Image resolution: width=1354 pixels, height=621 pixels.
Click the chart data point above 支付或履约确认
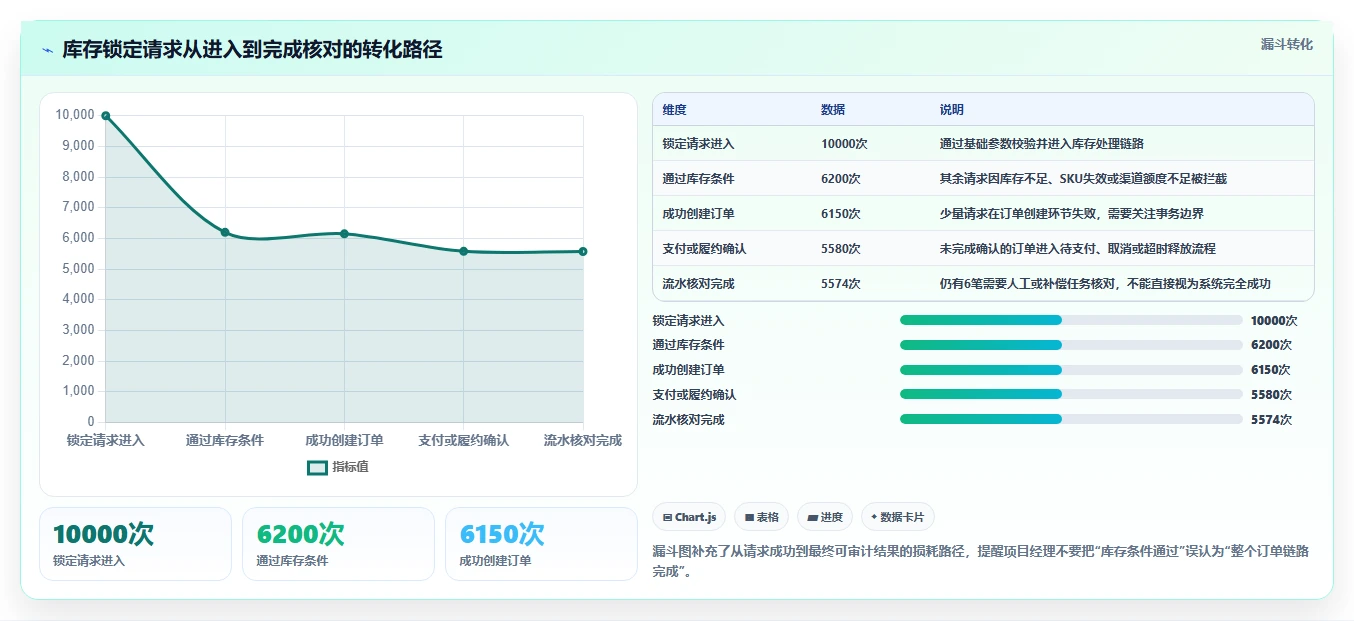463,251
